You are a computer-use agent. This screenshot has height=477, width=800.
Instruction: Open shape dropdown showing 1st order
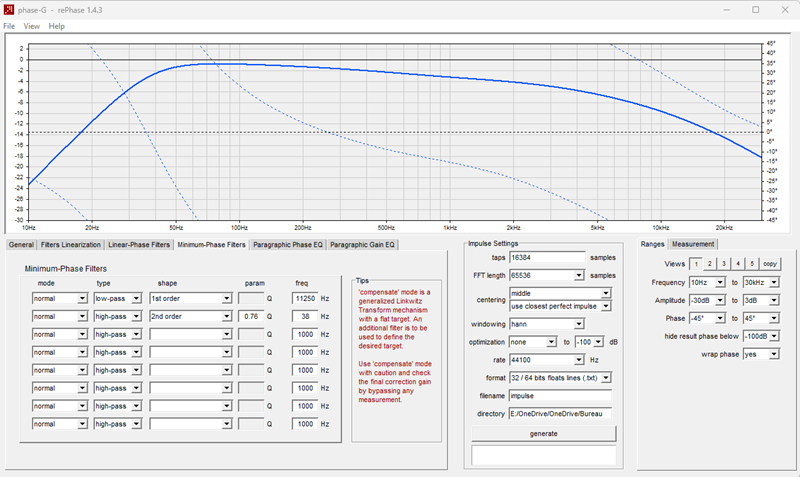tap(190, 298)
